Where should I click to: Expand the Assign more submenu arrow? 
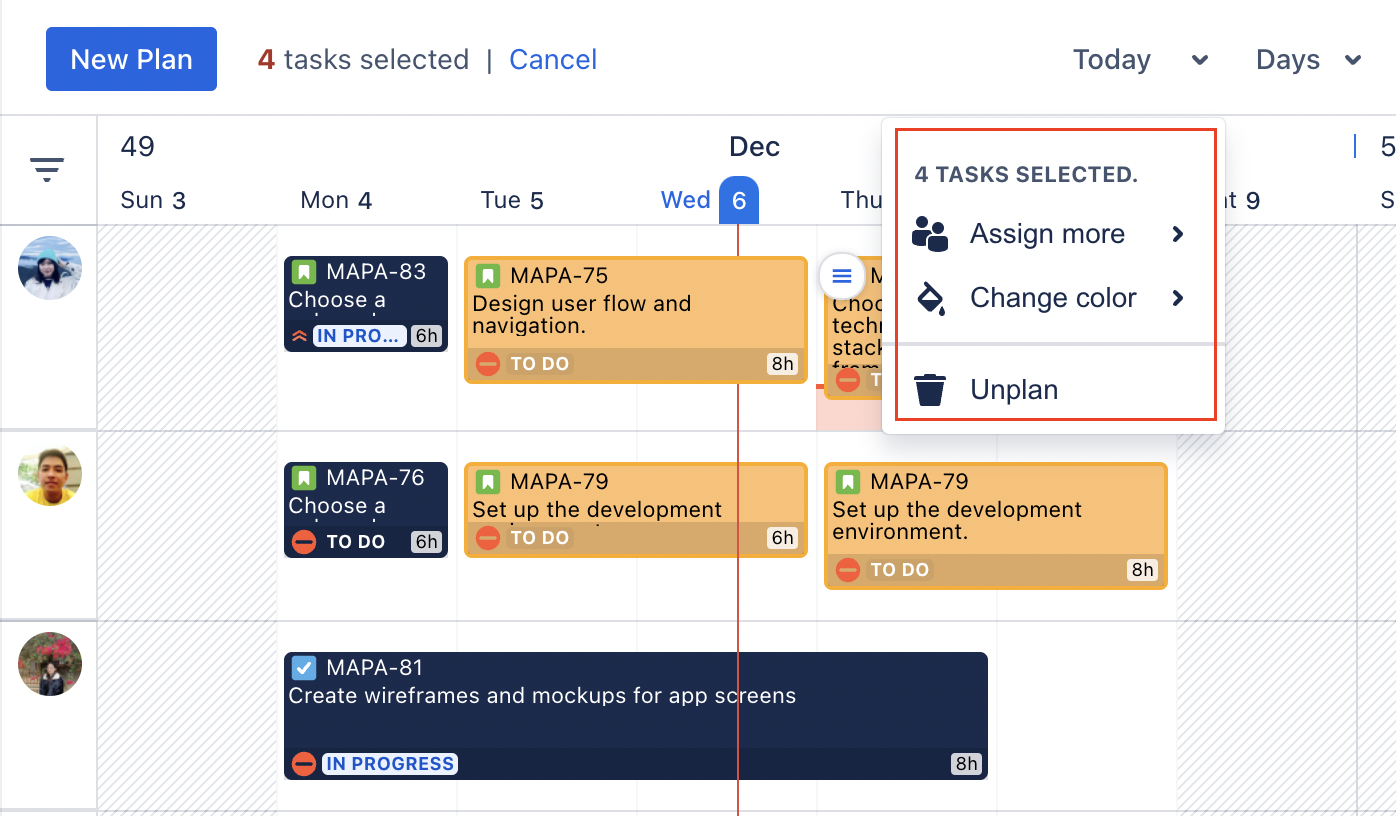[x=1178, y=234]
